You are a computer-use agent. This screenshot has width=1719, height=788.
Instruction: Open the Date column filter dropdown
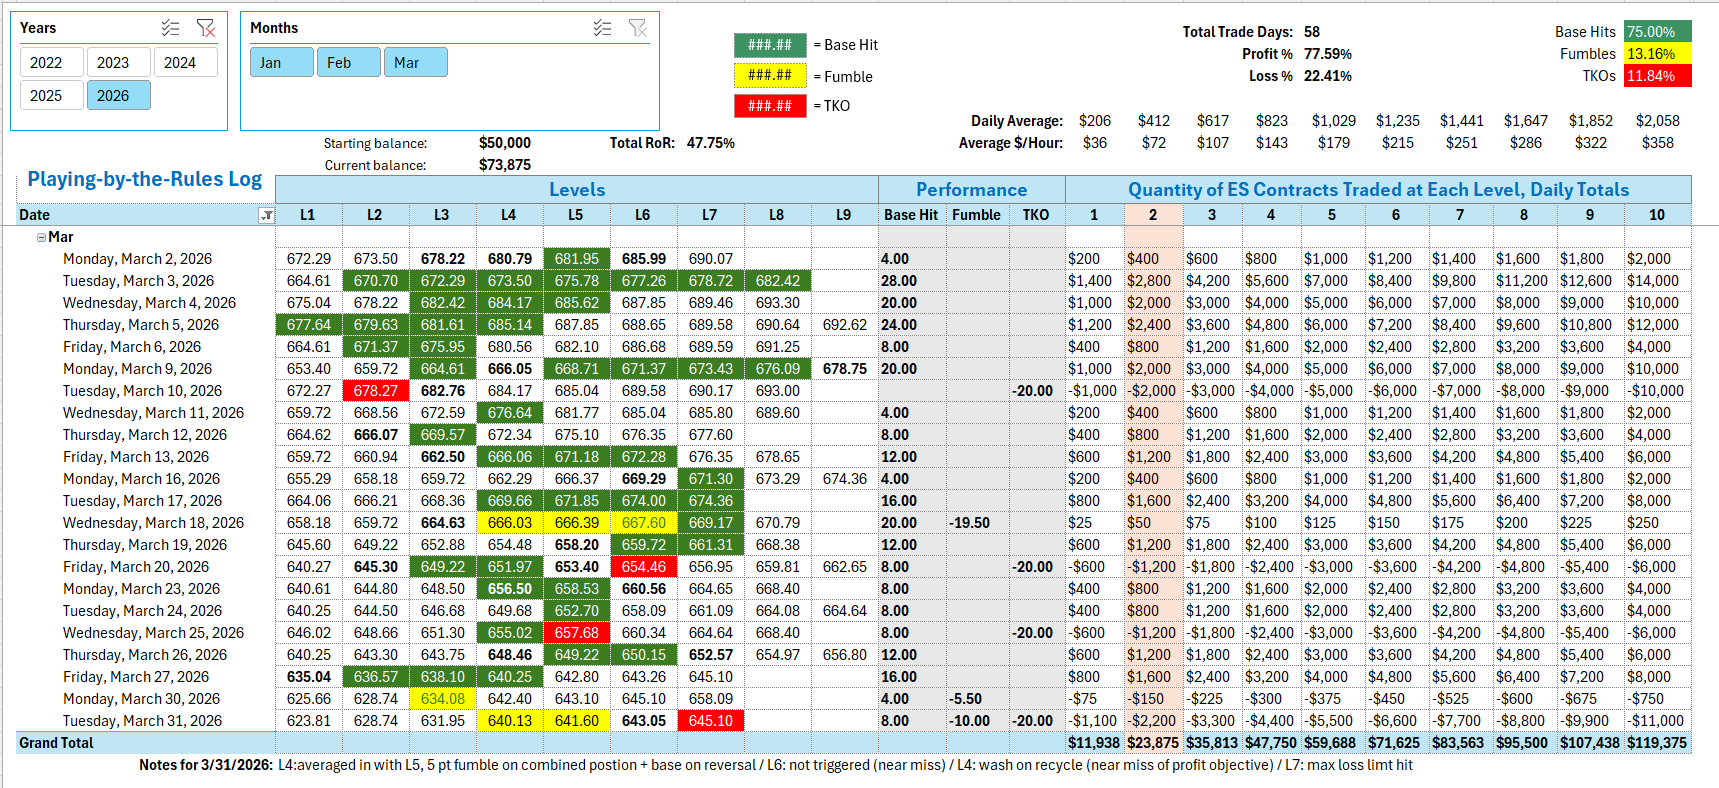[x=266, y=215]
